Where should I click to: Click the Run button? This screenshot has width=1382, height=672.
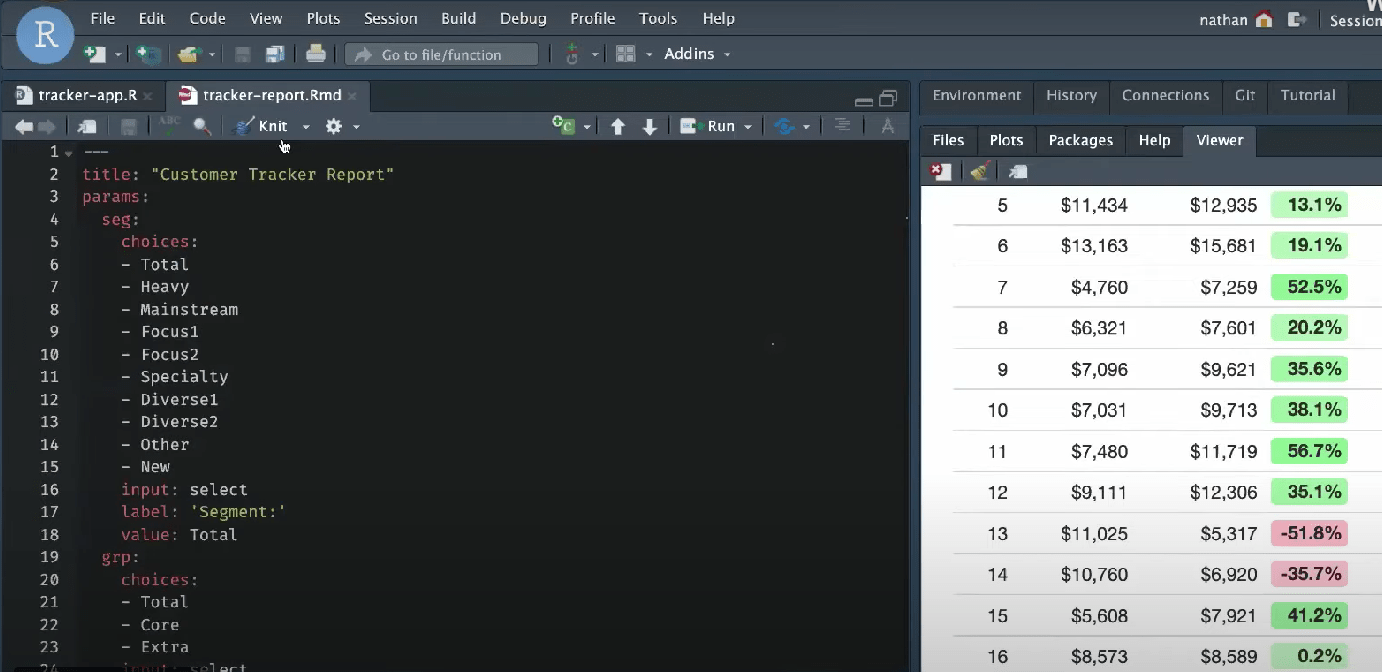pos(708,126)
